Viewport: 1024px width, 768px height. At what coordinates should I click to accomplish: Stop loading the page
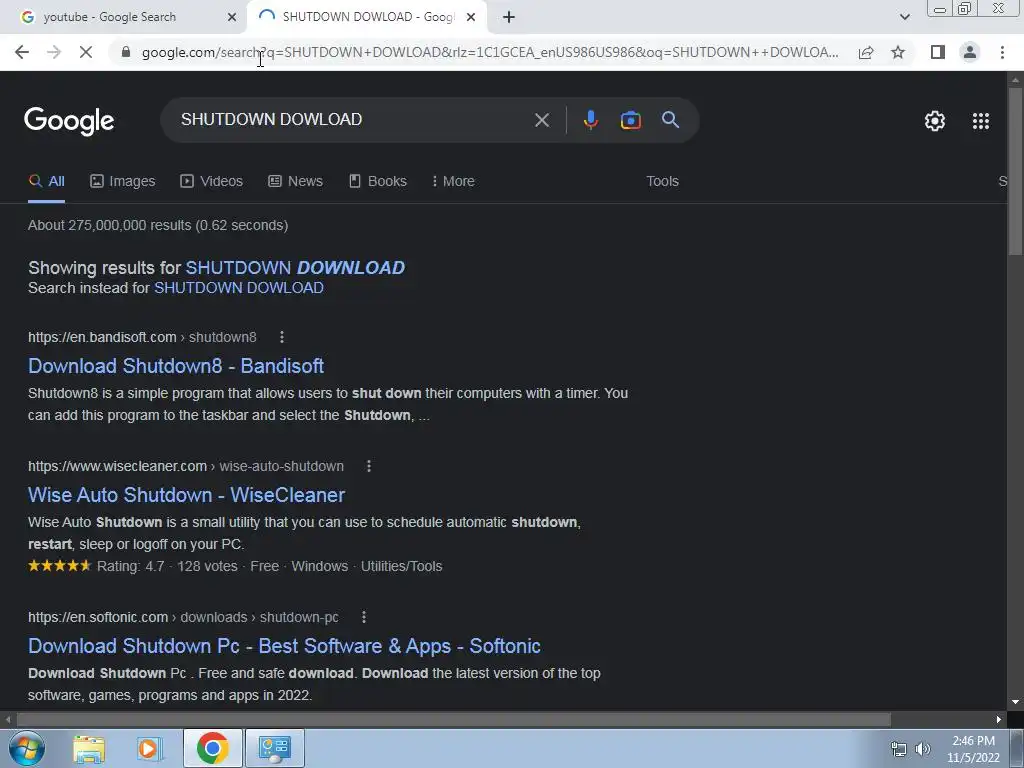(x=86, y=52)
